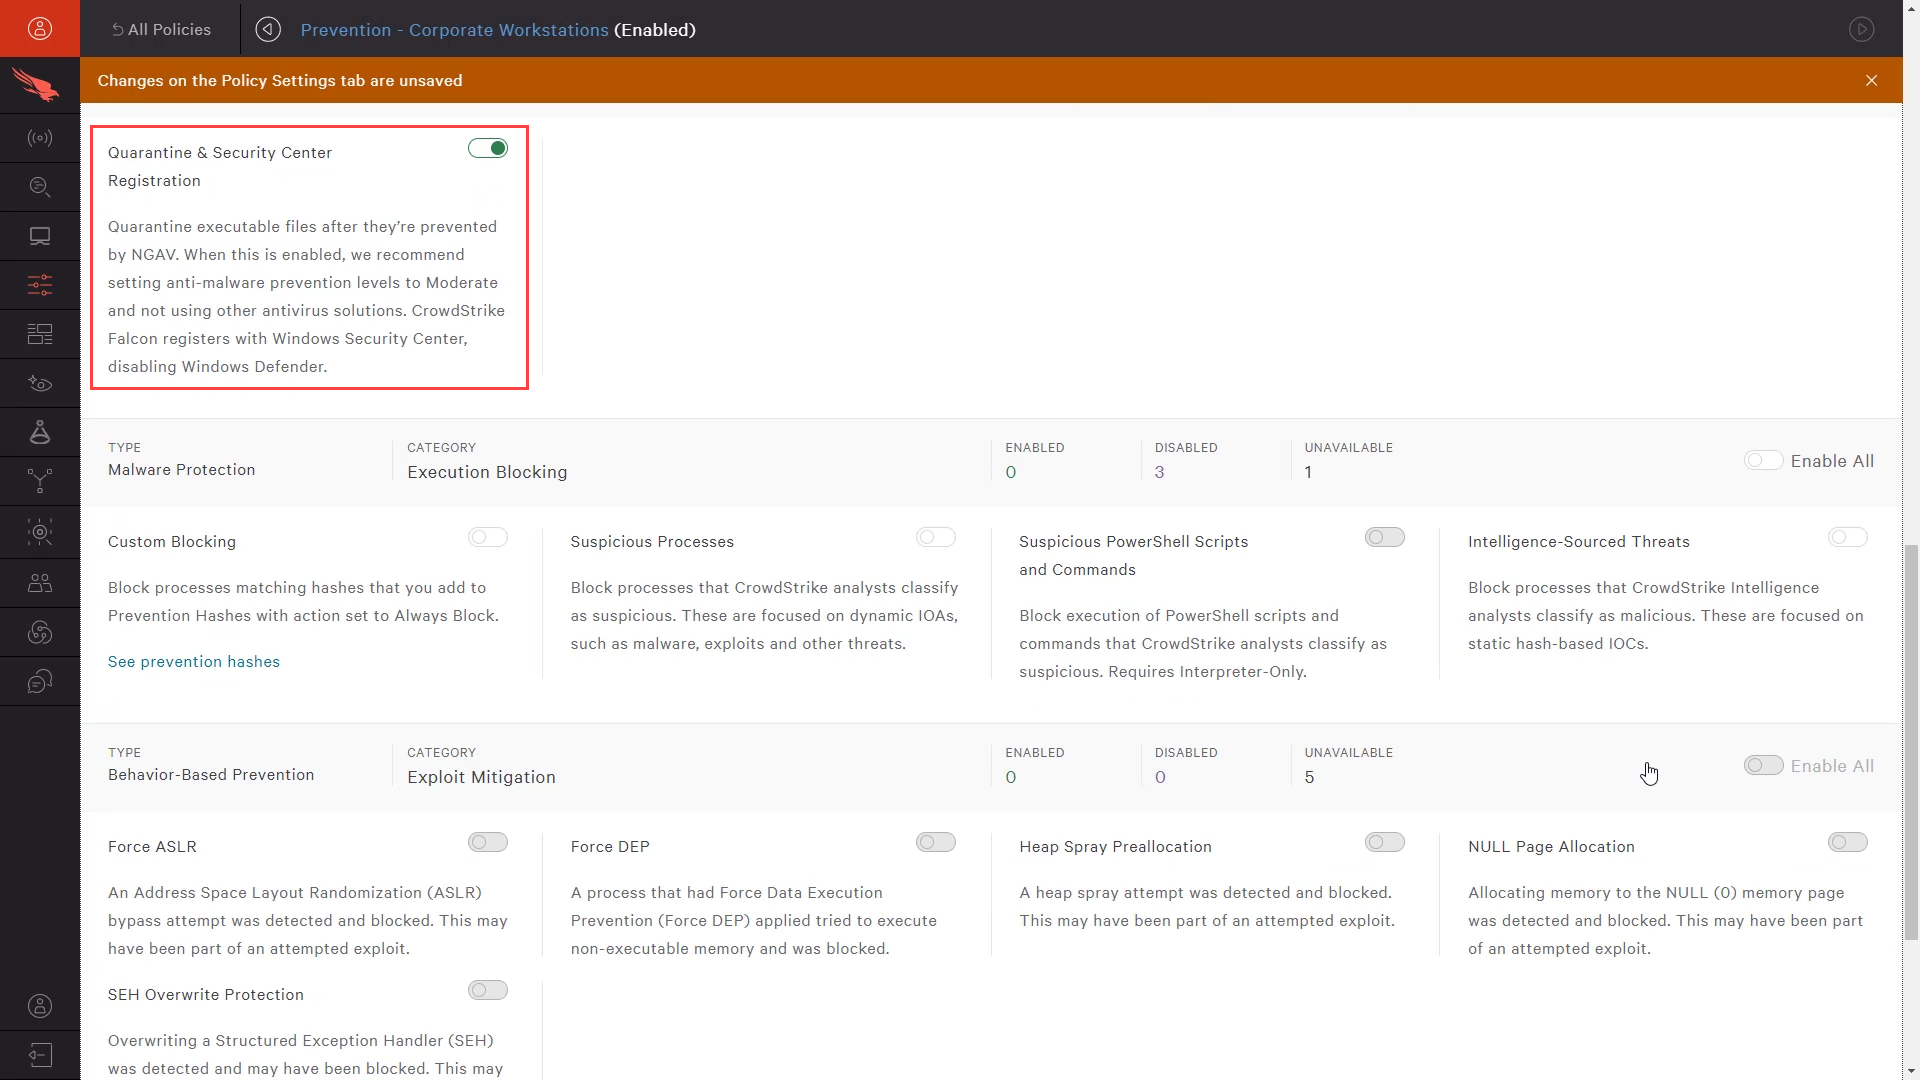Viewport: 1920px width, 1080px height.
Task: Enable Intelligence-Sourced Threats toggle
Action: point(1848,537)
